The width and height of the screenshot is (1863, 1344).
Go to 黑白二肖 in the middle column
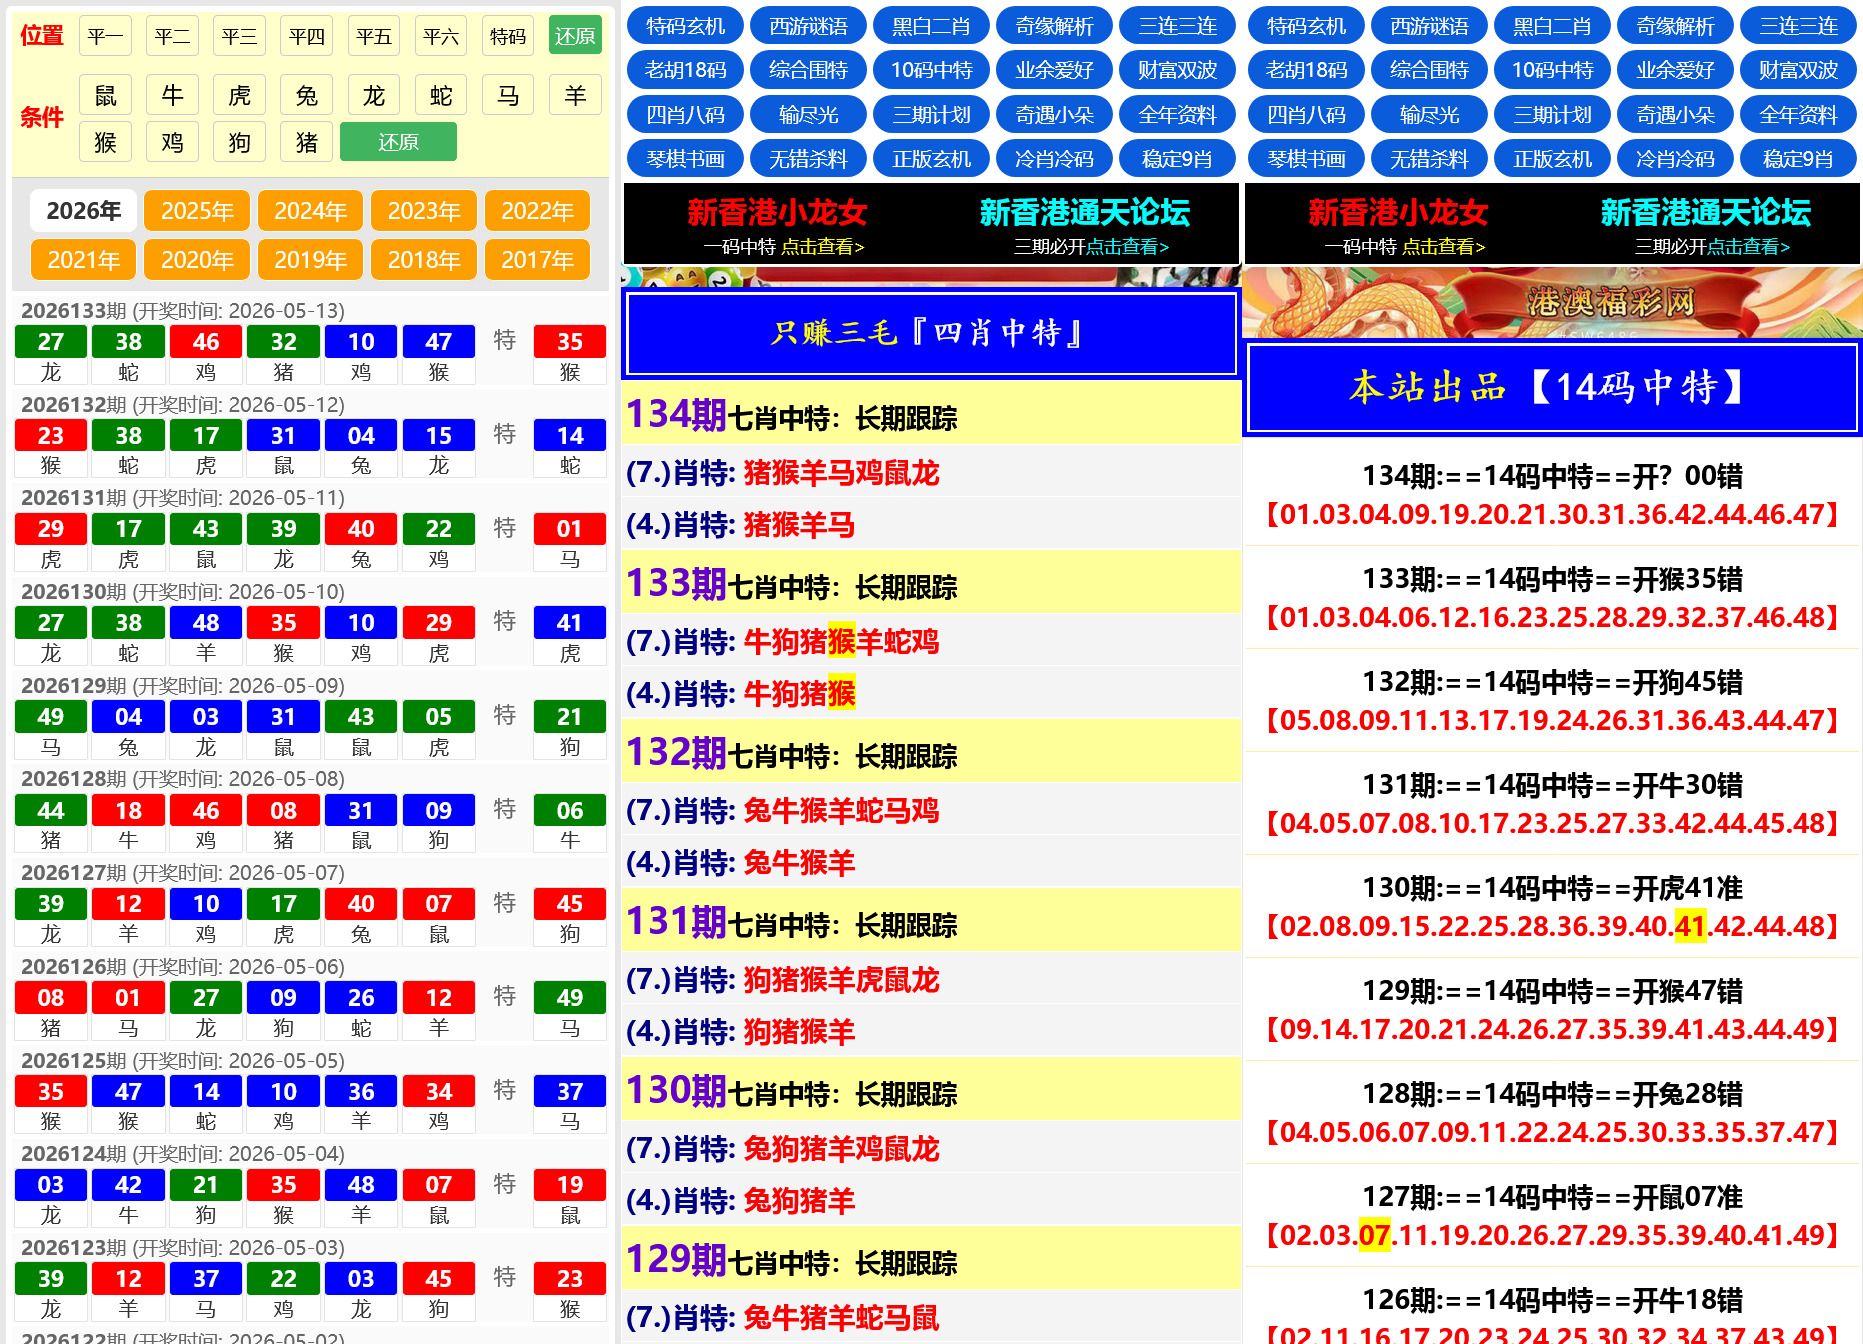click(931, 26)
